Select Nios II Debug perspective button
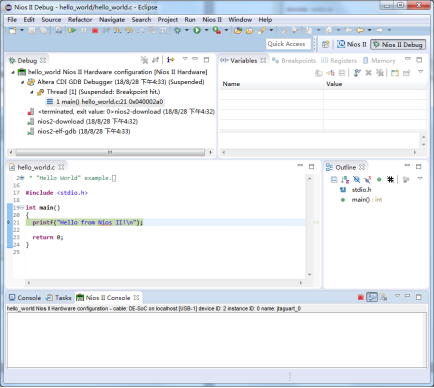Screen dimensions: 434x388 (x=398, y=45)
